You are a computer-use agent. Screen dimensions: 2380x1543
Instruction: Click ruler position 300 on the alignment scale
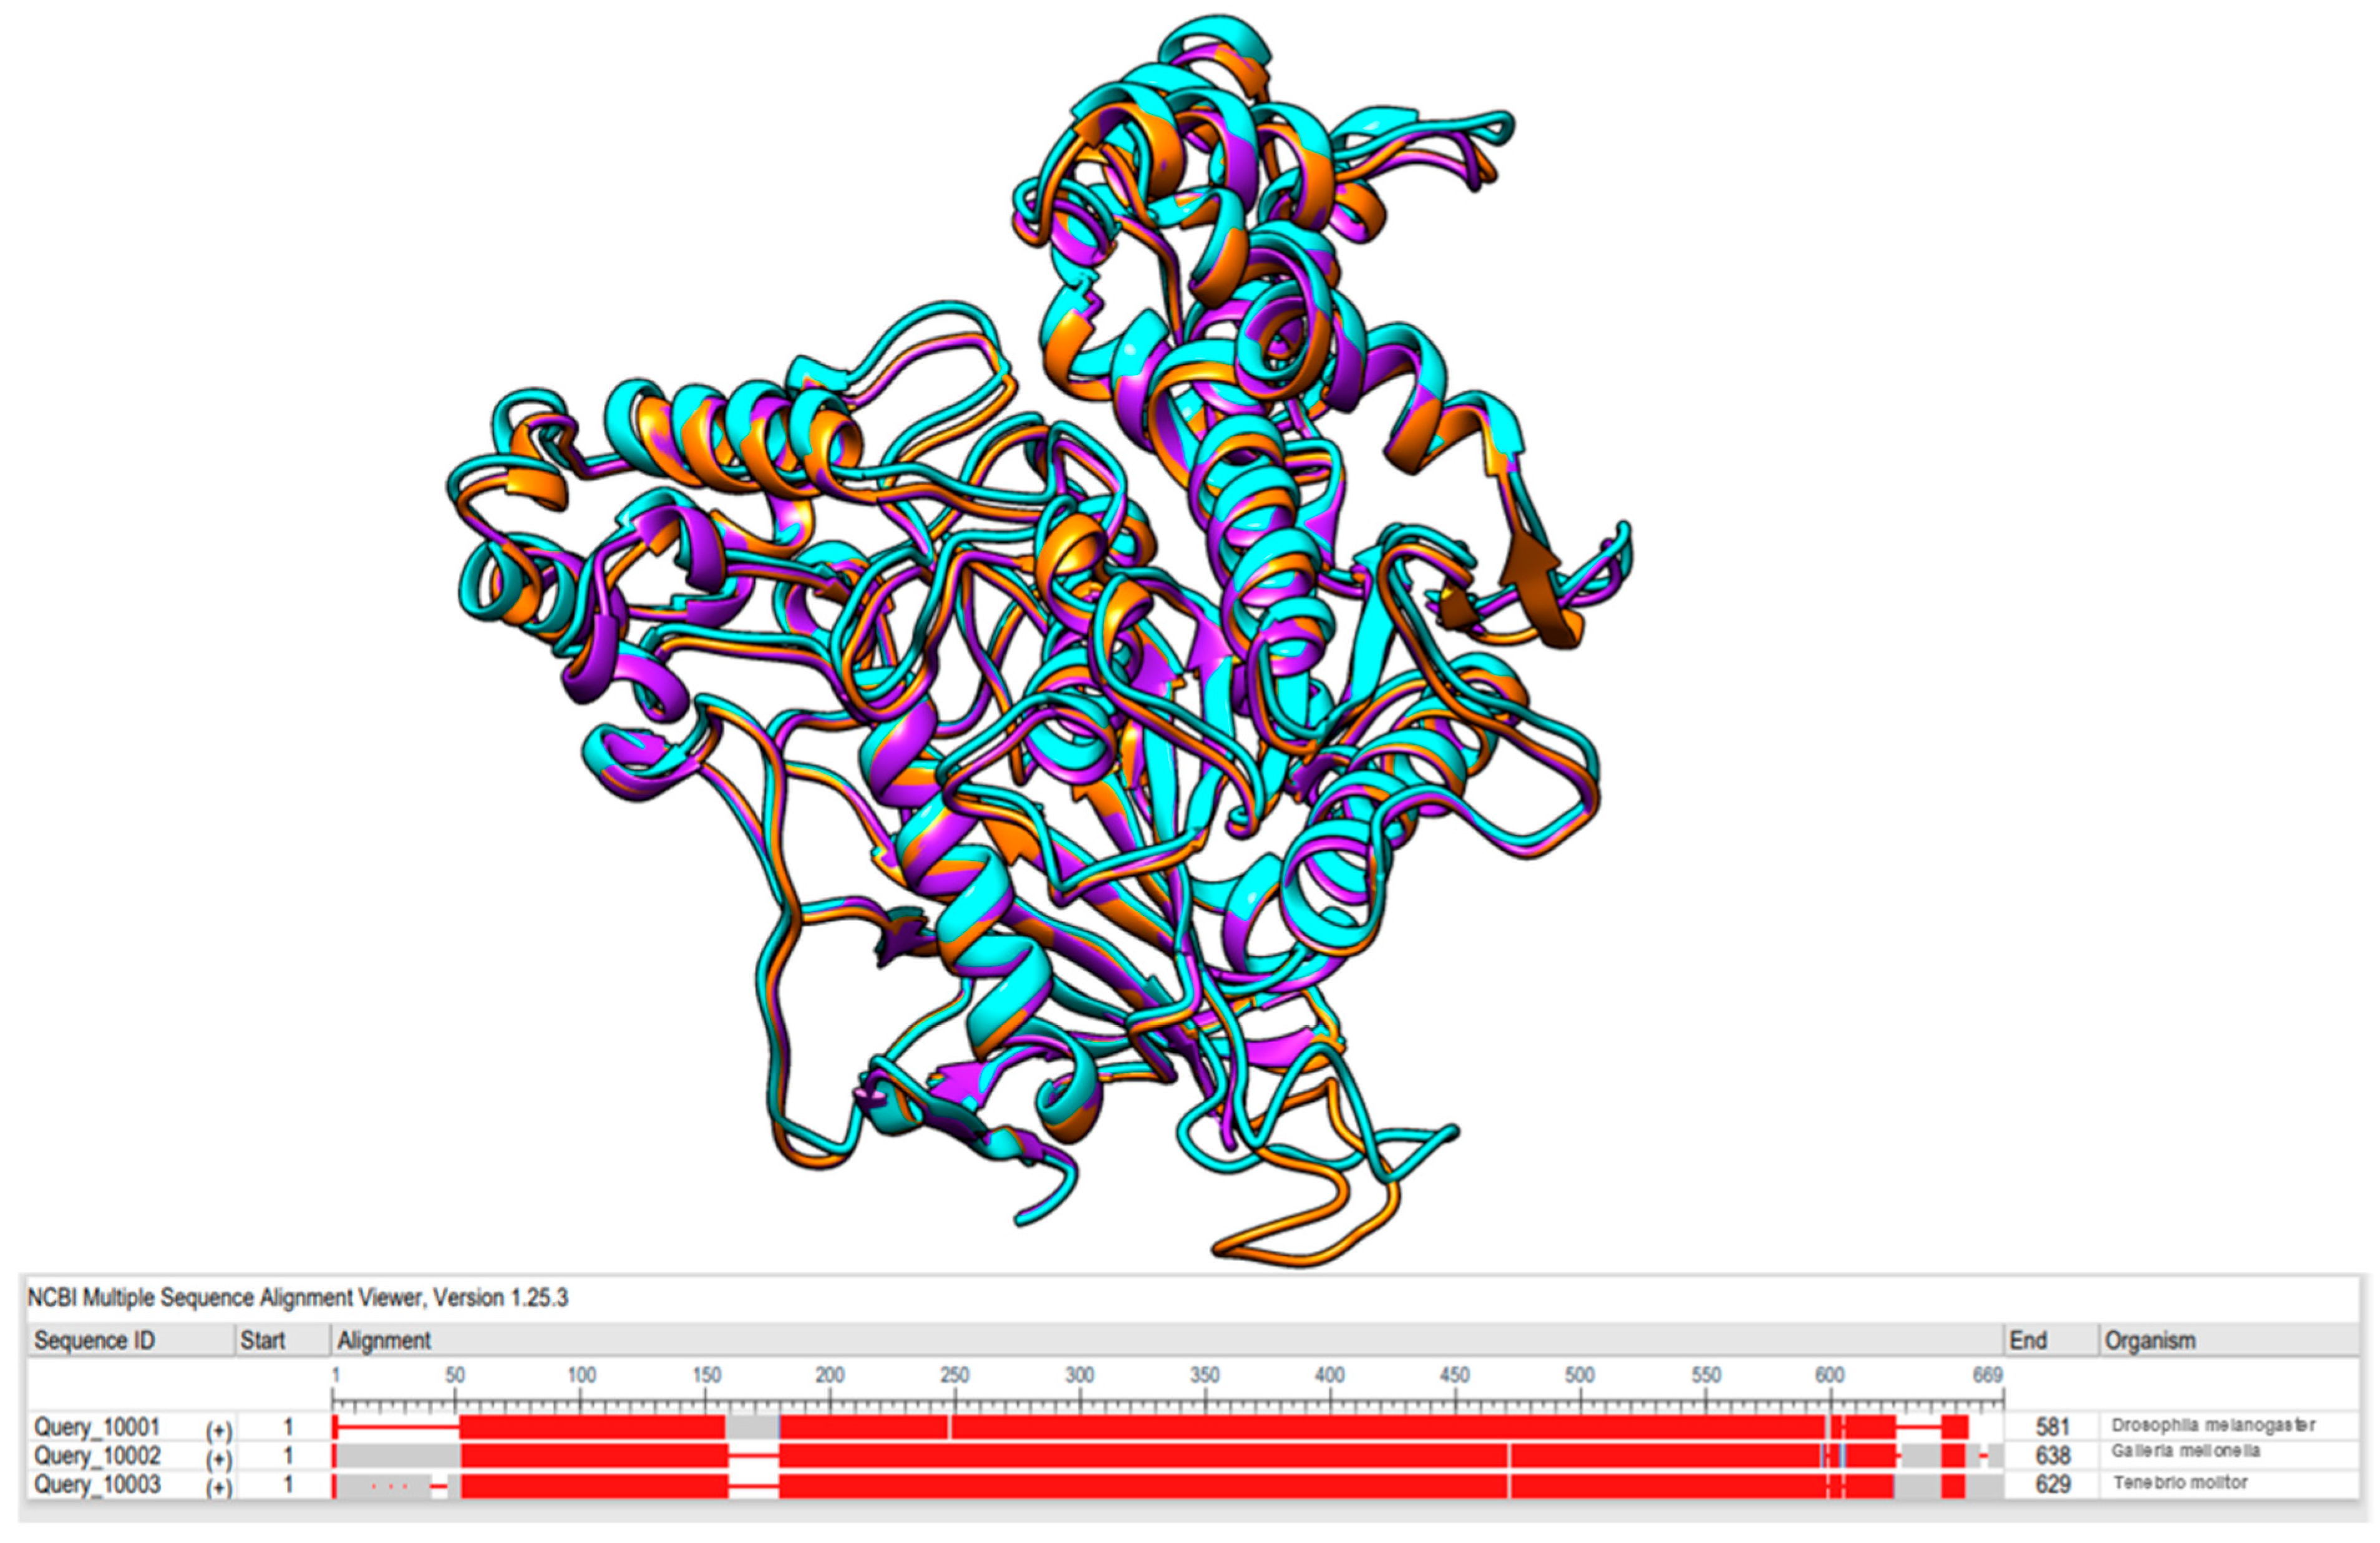click(x=1079, y=1376)
